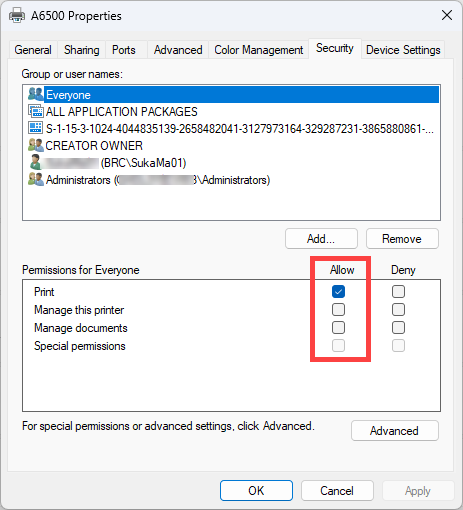Check Allow for Manage documents
This screenshot has width=463, height=510.
click(x=338, y=328)
